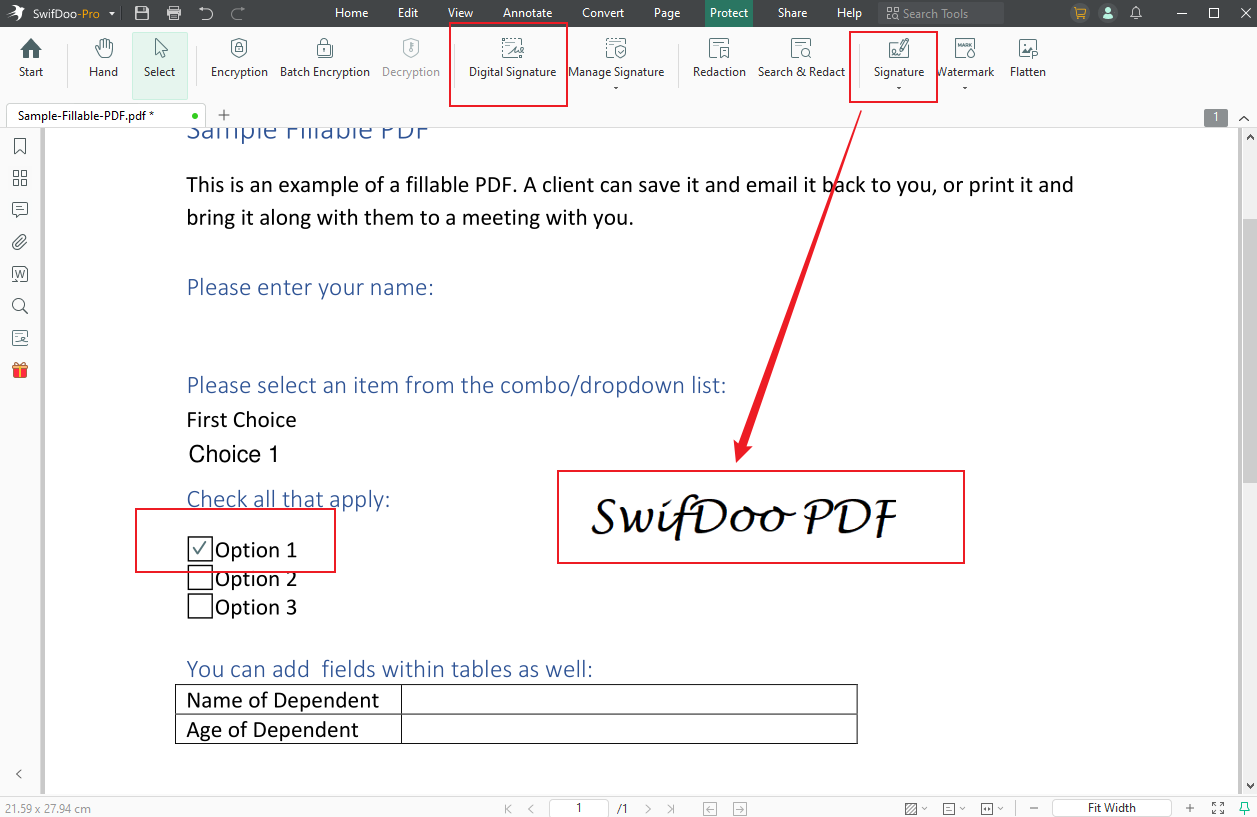The image size is (1257, 817).
Task: Open the Attachments panel
Action: (19, 241)
